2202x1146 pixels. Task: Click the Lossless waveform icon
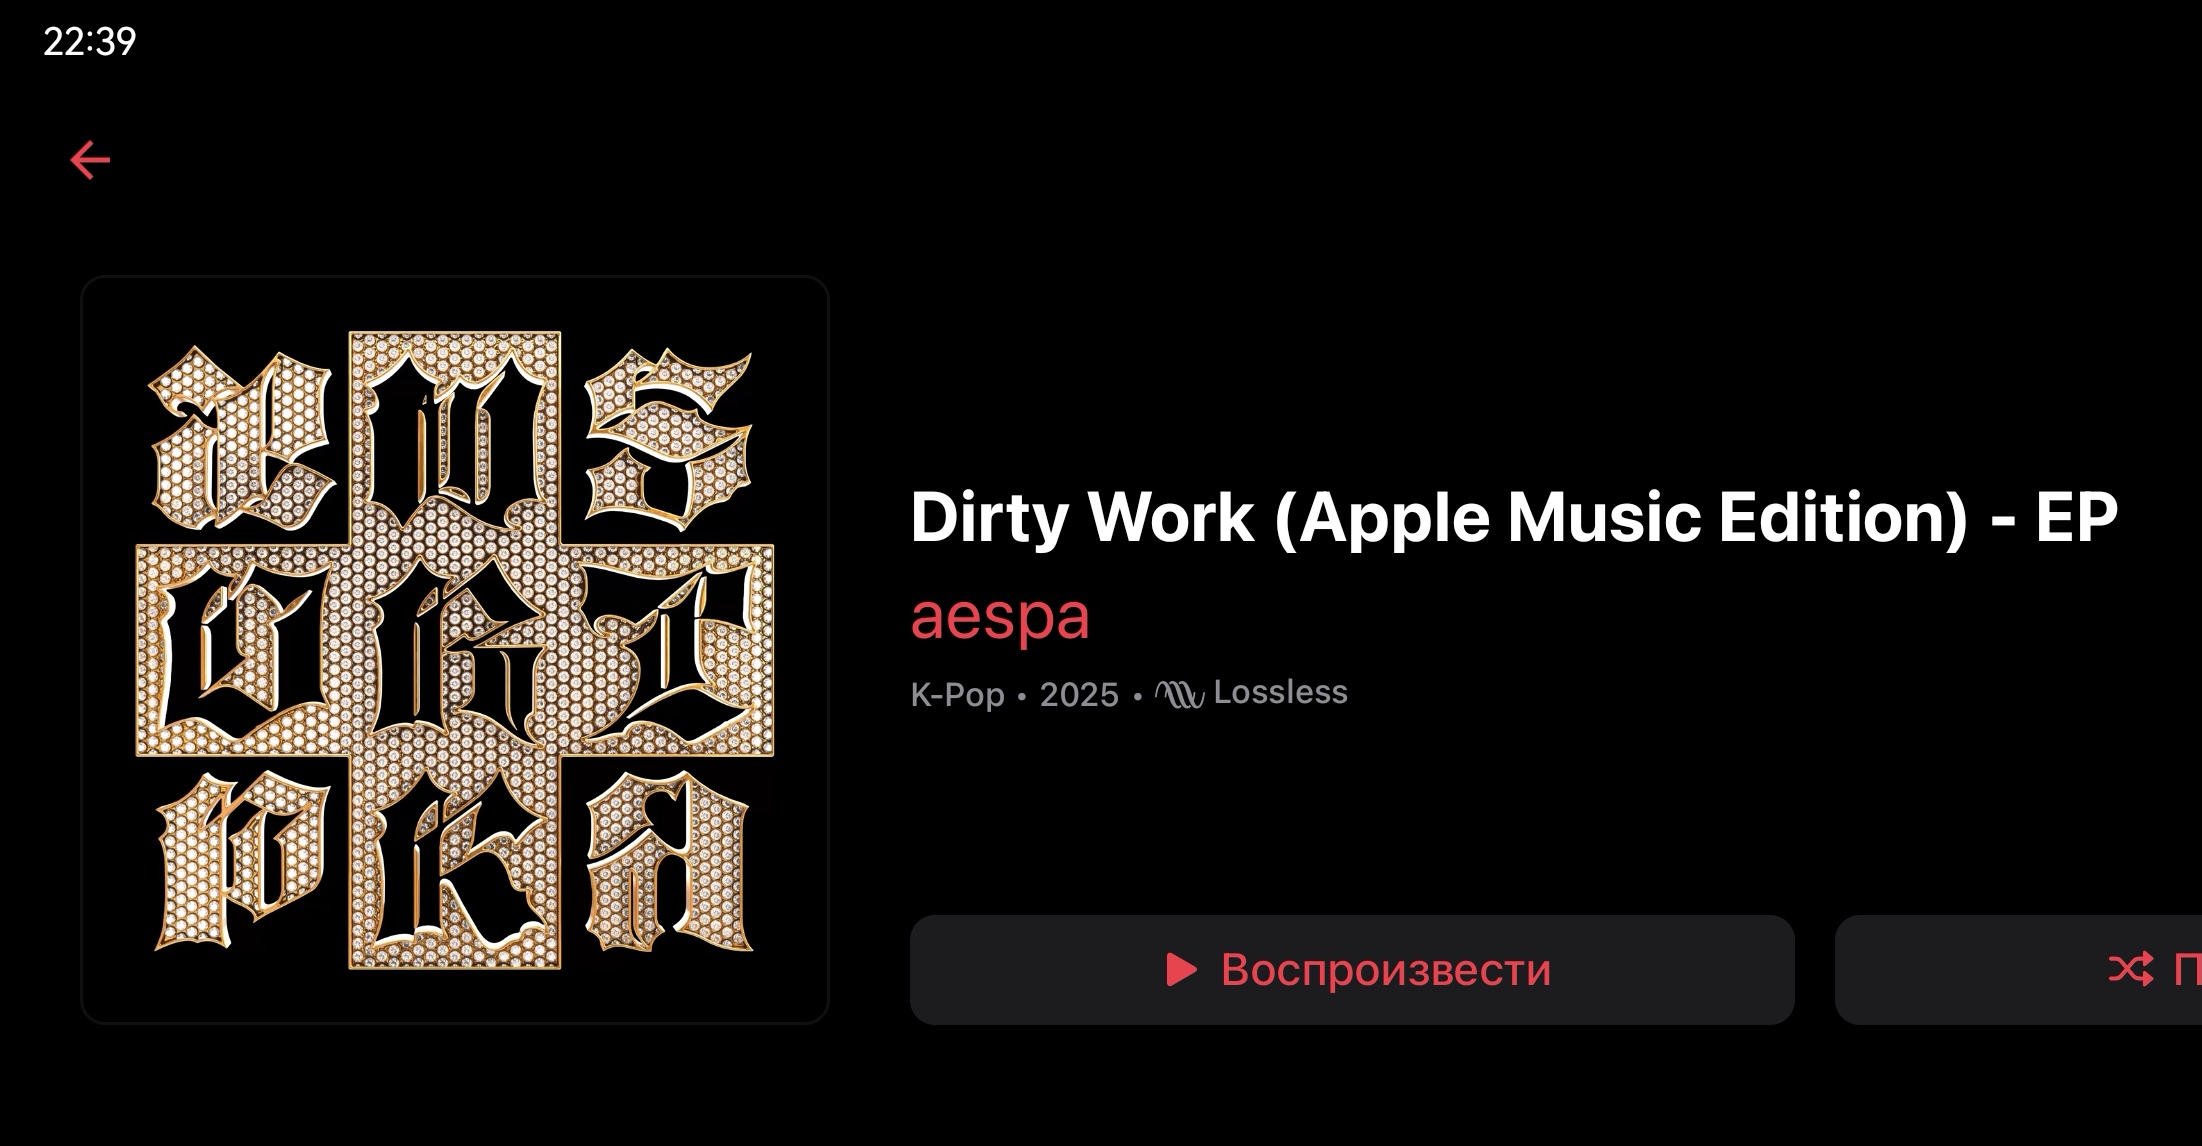click(1180, 693)
